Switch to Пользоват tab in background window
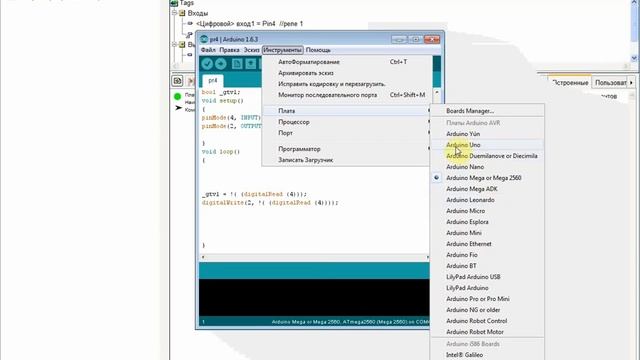This screenshot has width=640, height=360. click(x=610, y=82)
